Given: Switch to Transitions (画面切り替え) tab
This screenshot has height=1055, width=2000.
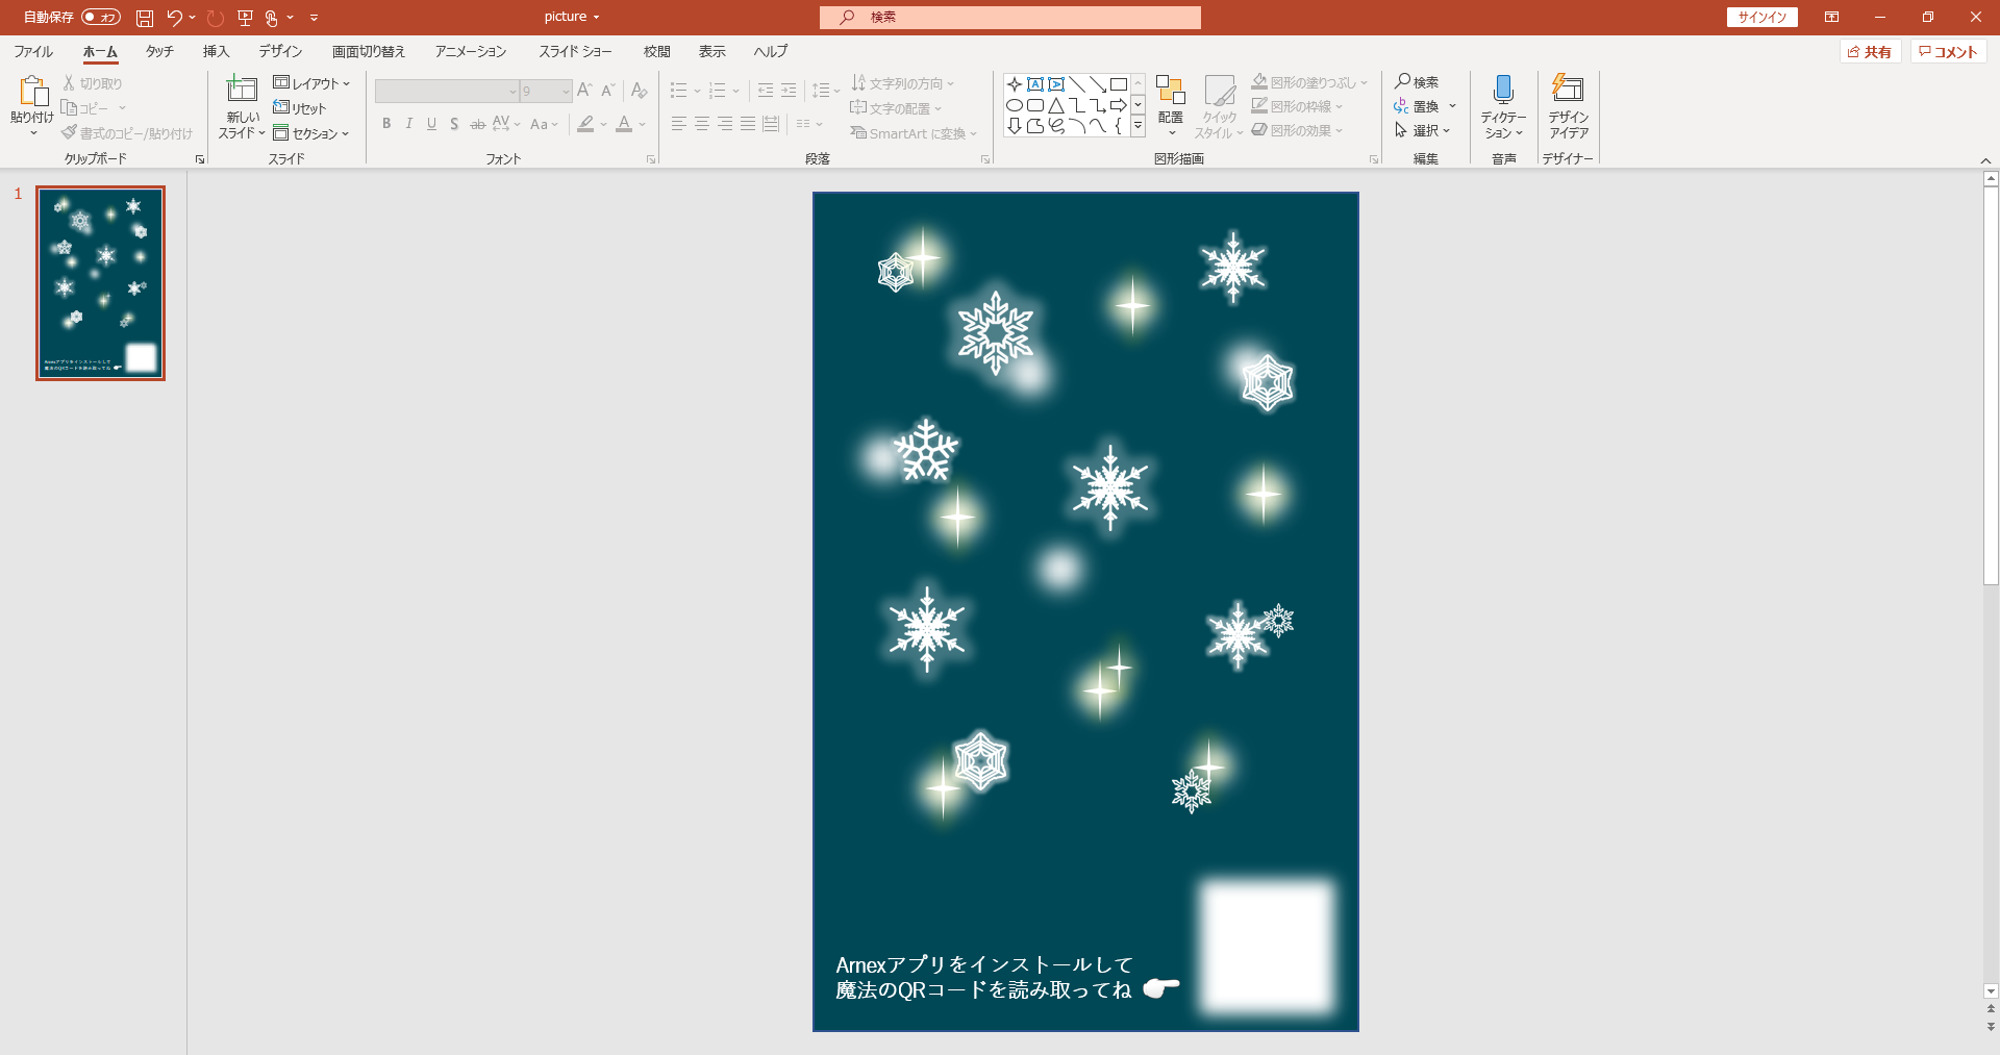Looking at the screenshot, I should (369, 51).
